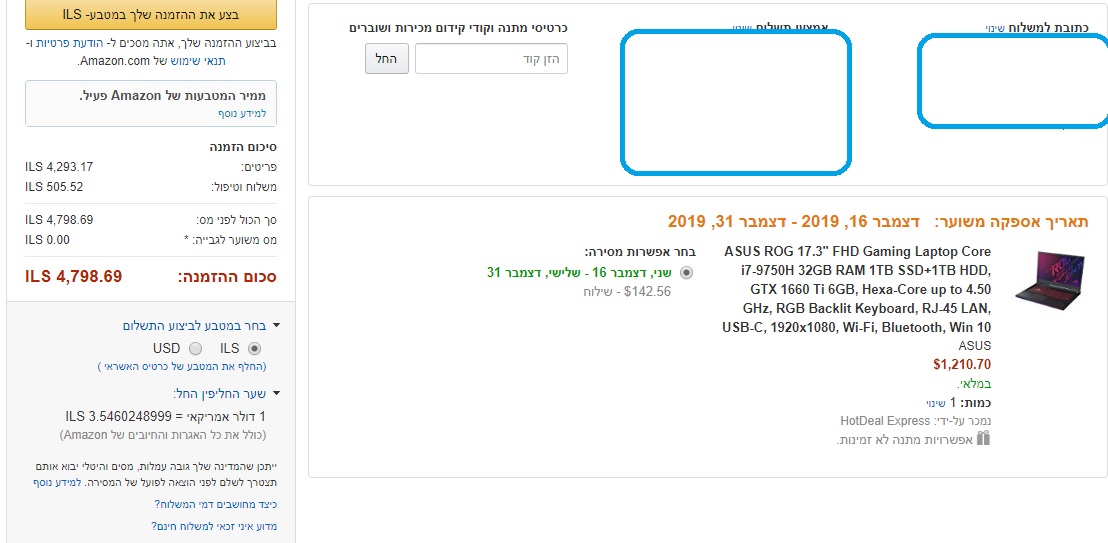Collapse the applicable exchange rate section
The image size is (1108, 543).
point(276,394)
